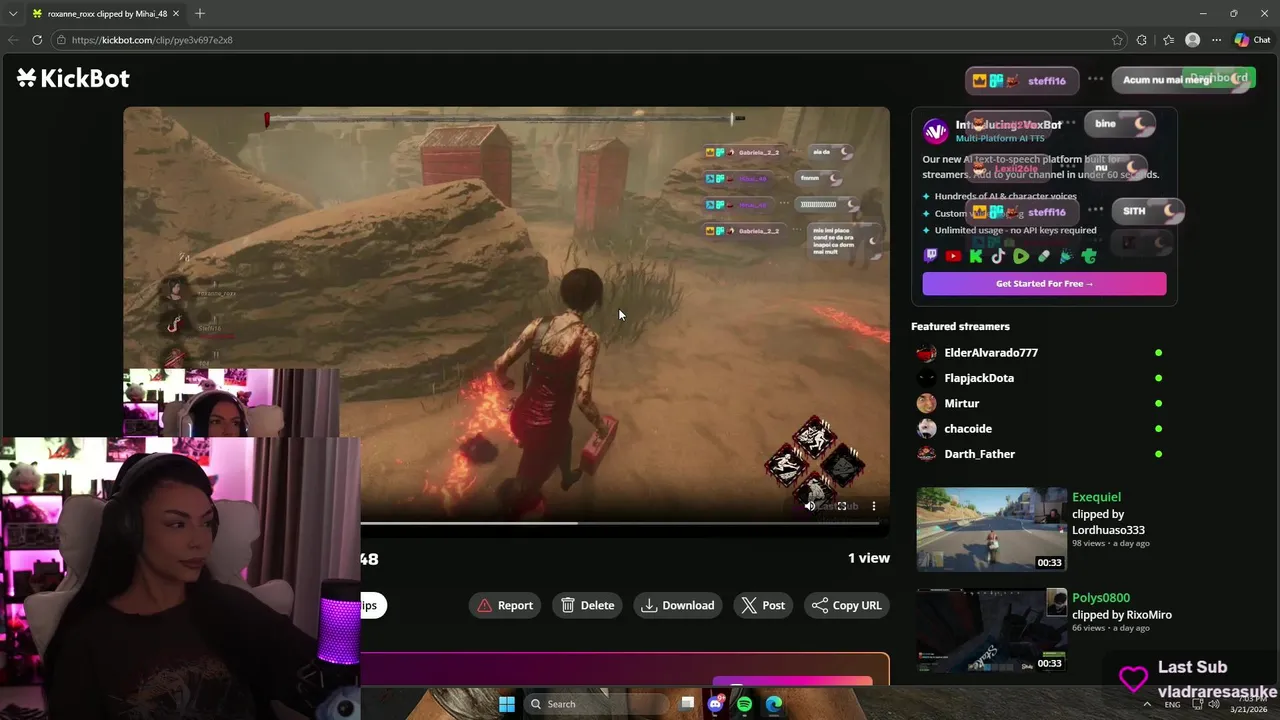Download the clip
This screenshot has height=720, width=1280.
(678, 605)
